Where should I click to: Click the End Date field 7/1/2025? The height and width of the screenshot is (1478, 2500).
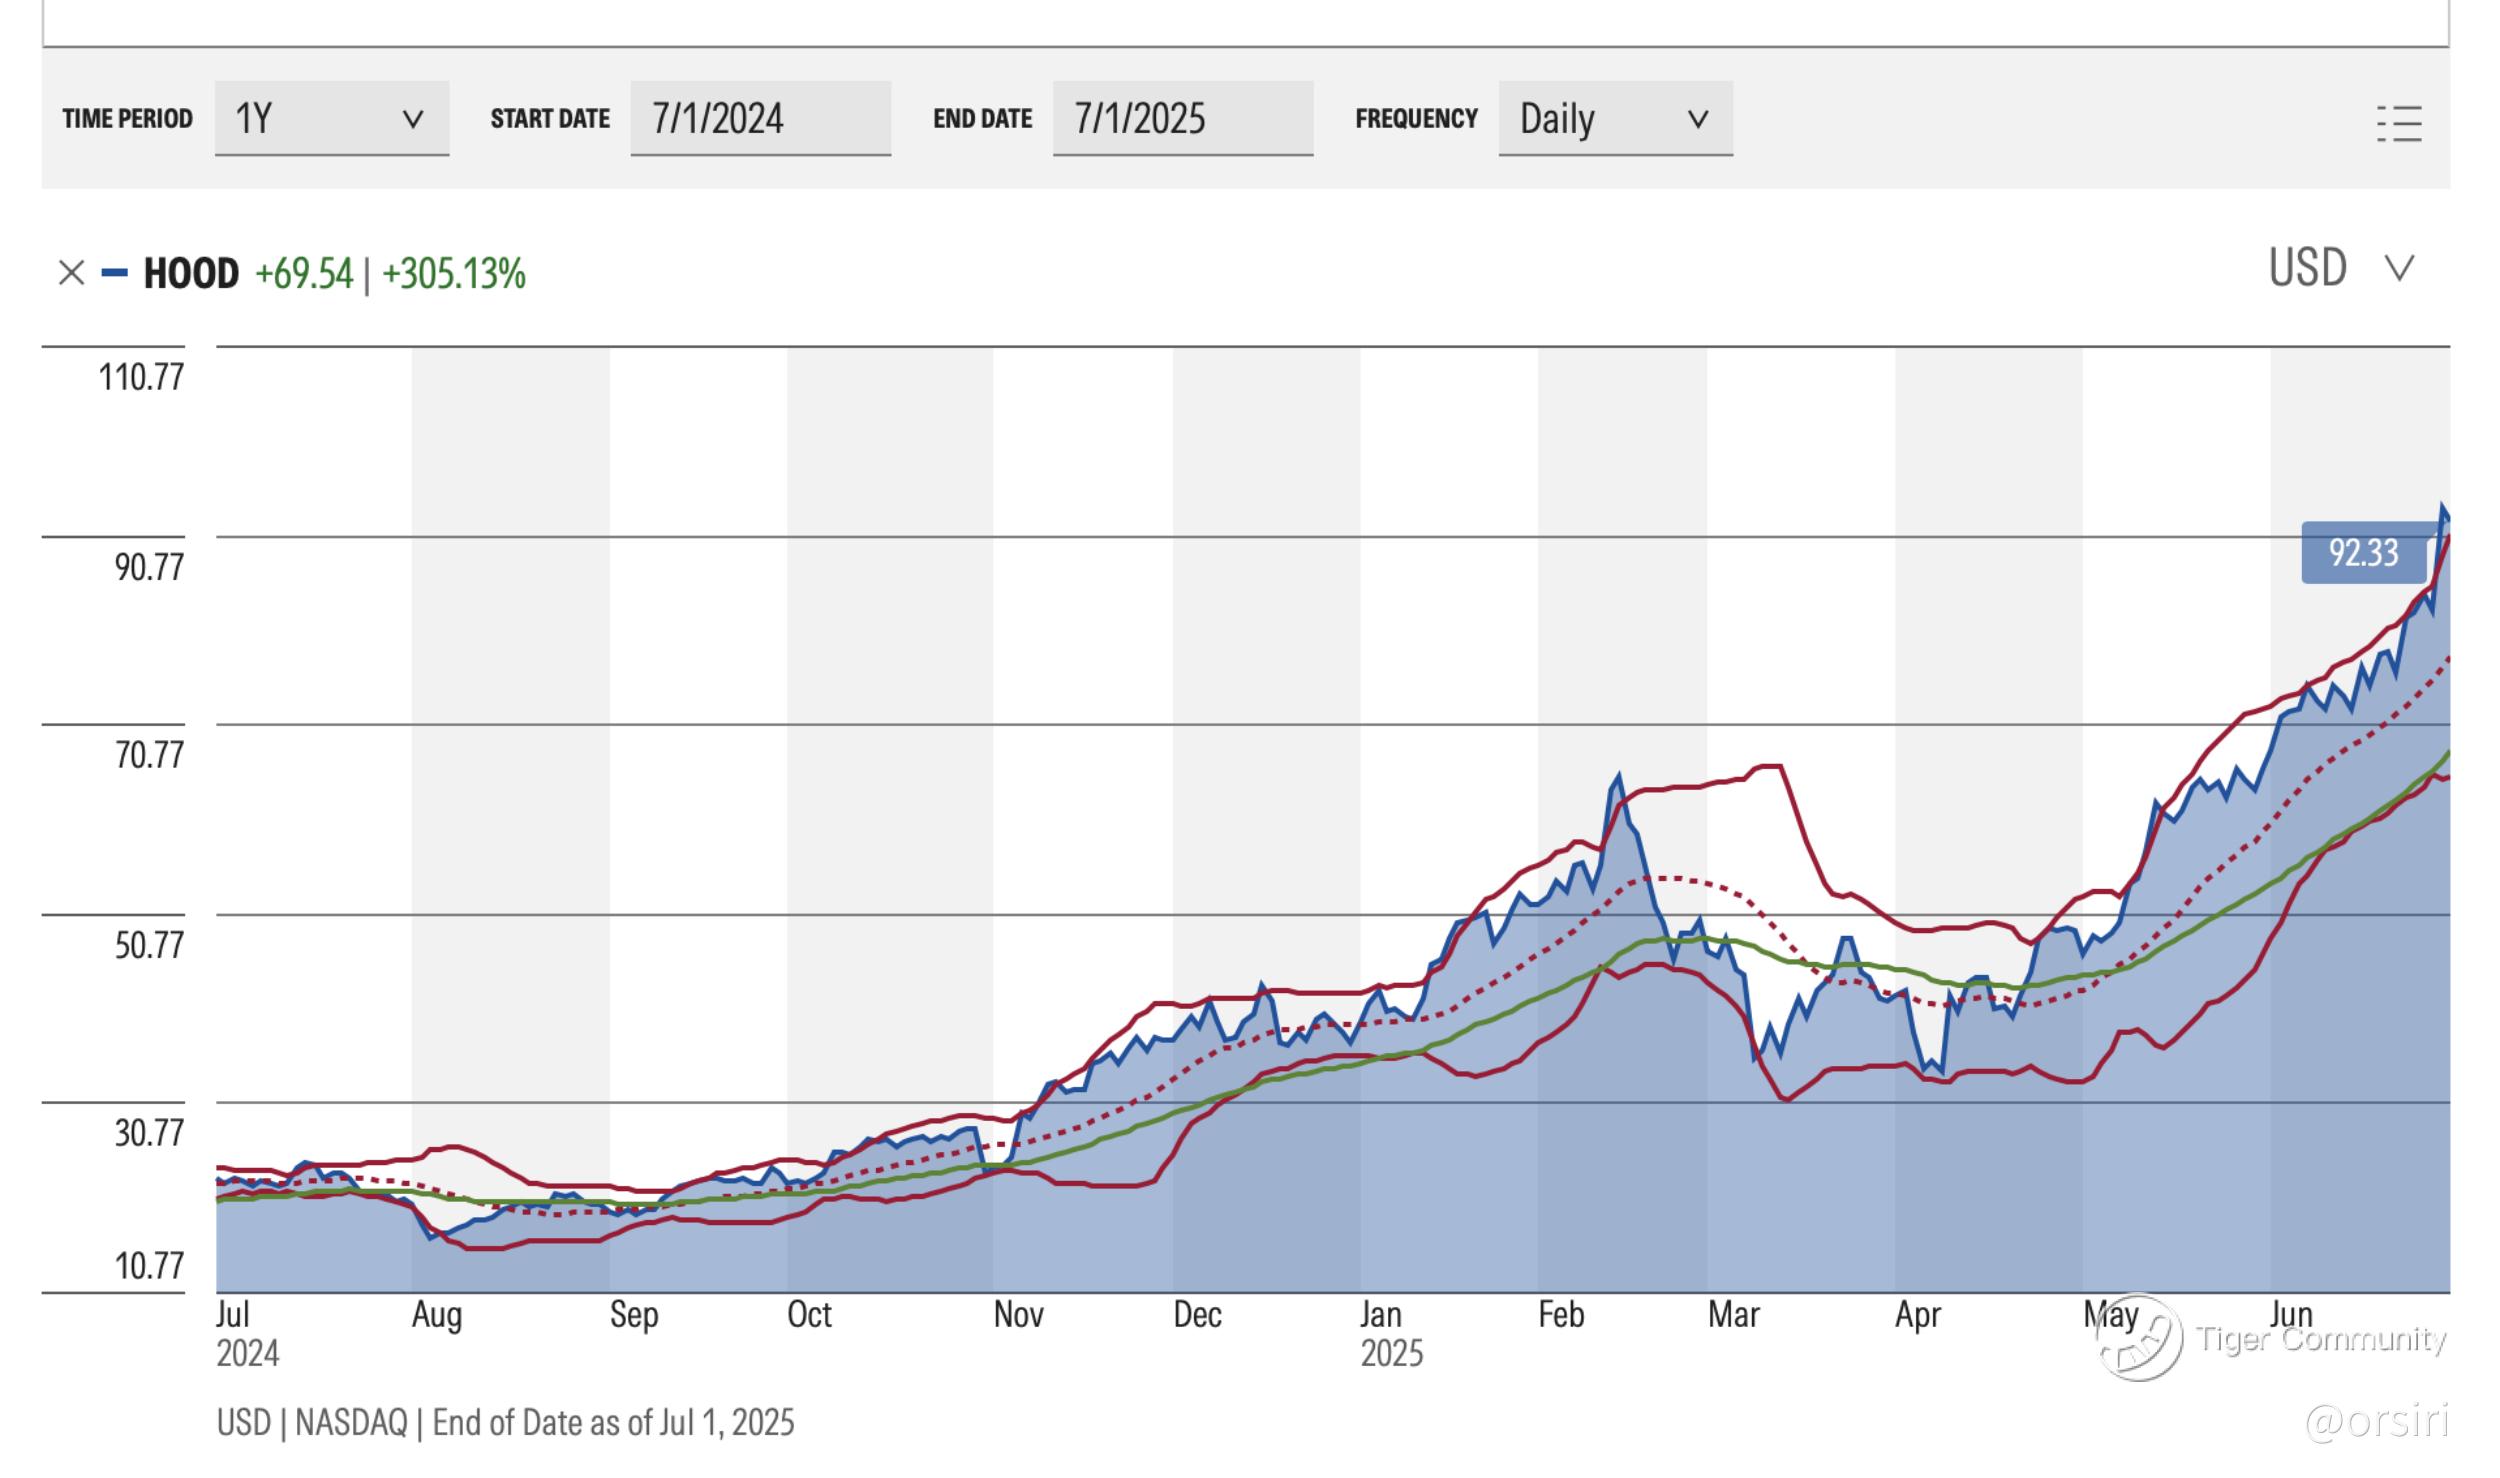pyautogui.click(x=1182, y=119)
